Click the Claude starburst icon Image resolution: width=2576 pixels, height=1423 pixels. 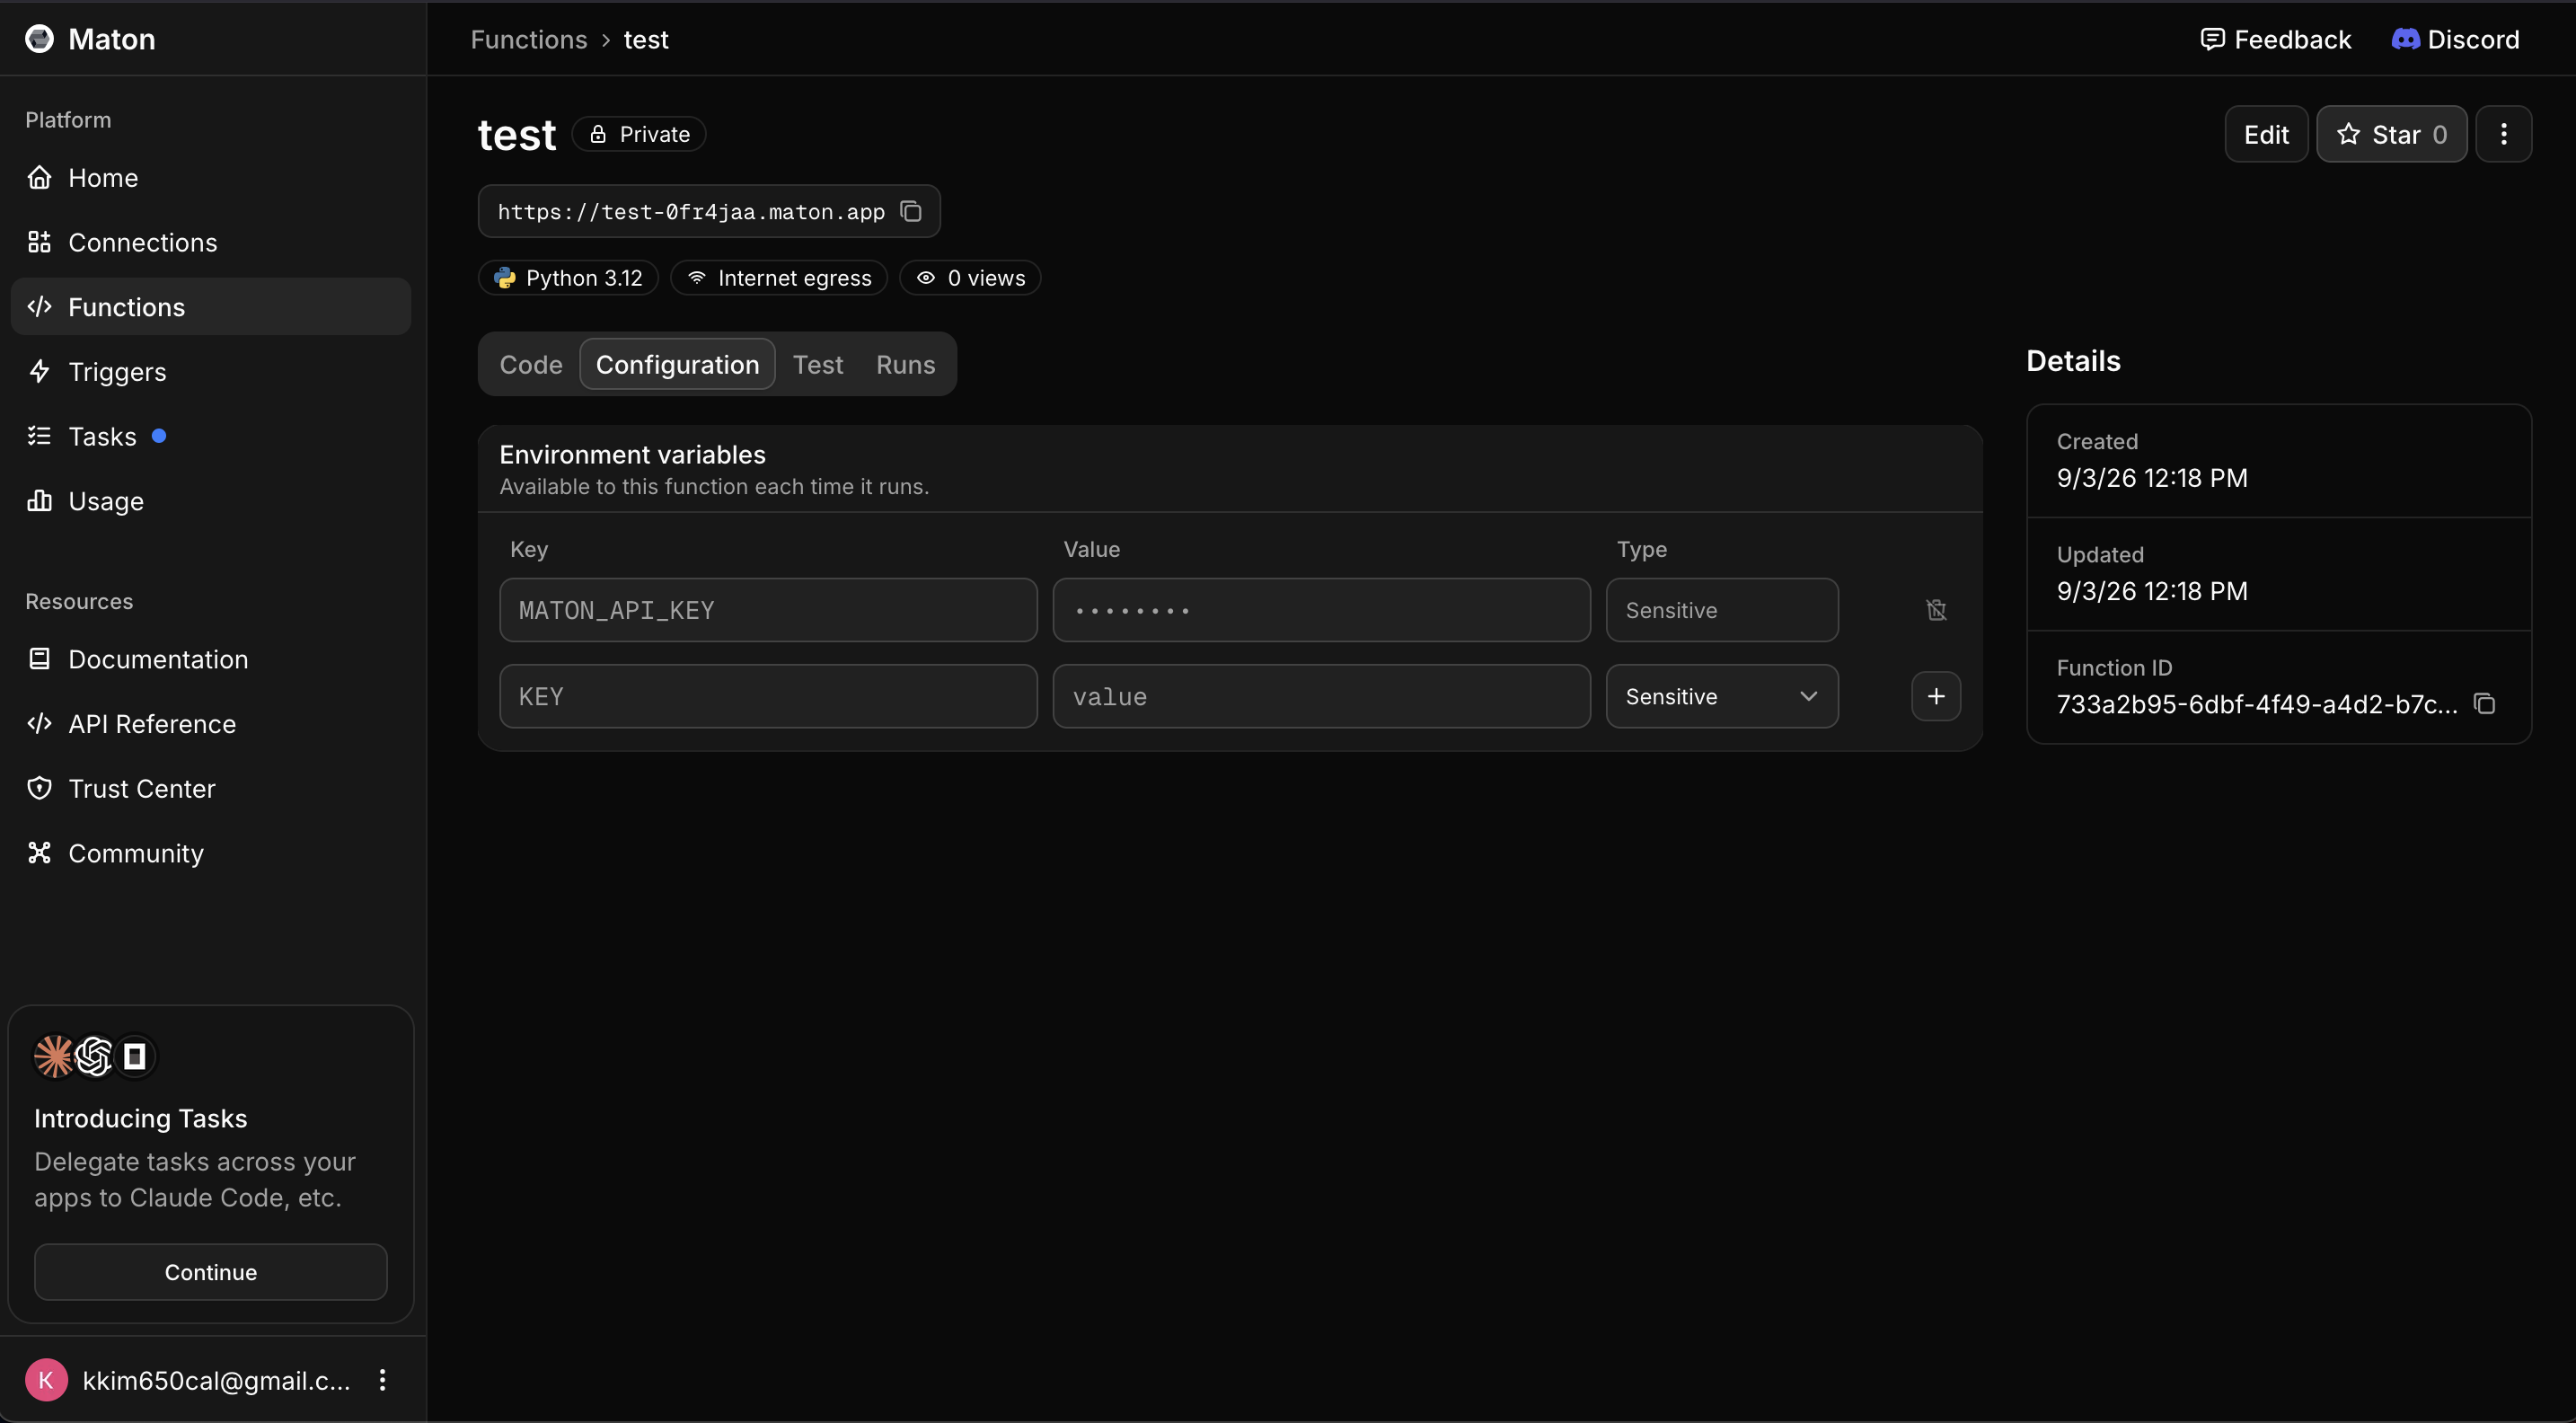[x=54, y=1056]
